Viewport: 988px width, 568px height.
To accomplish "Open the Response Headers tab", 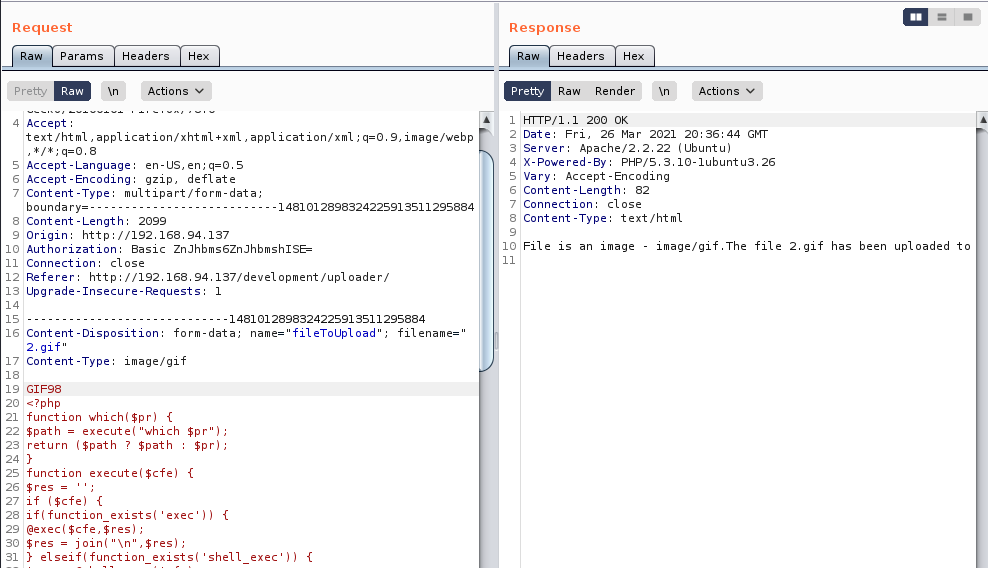I will coord(580,56).
